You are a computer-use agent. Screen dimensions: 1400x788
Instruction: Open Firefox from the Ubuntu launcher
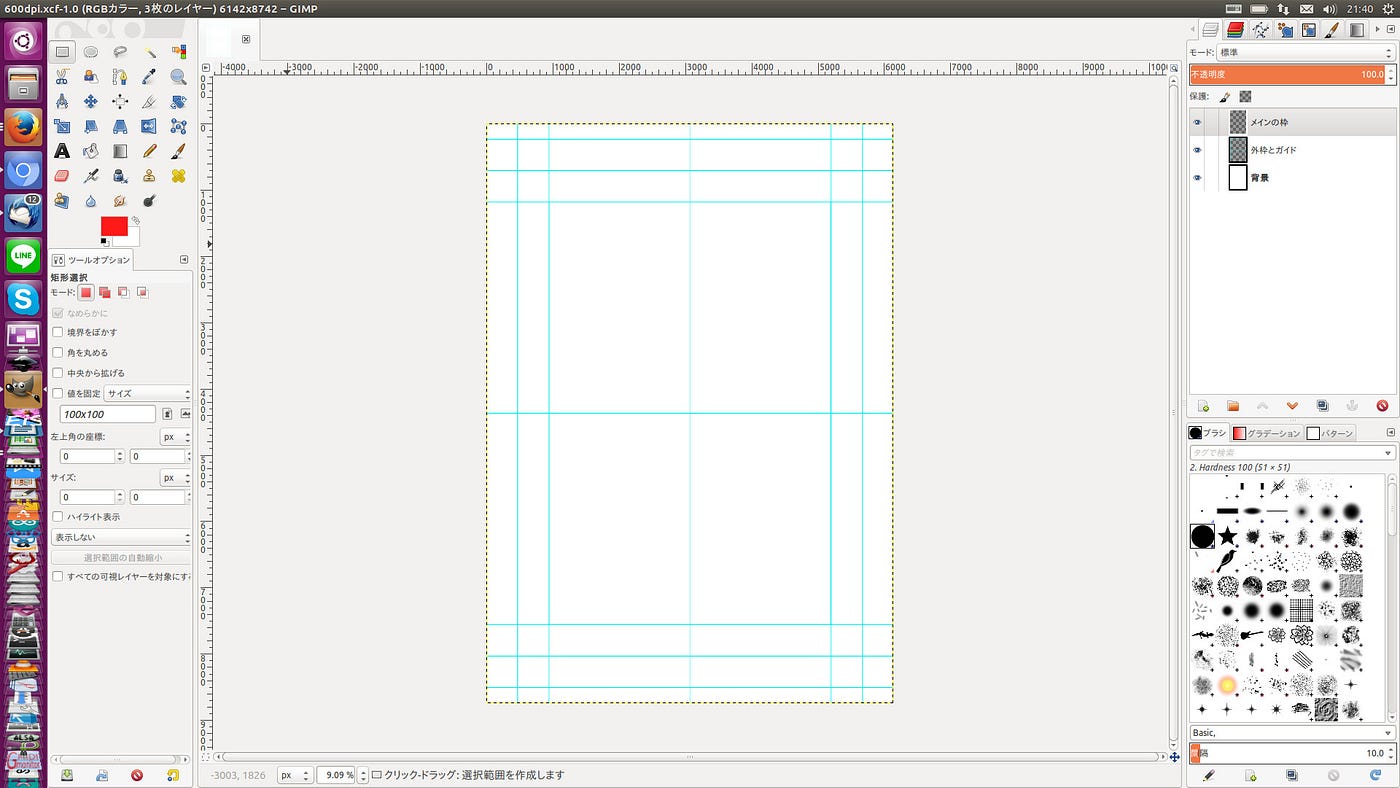[23, 127]
